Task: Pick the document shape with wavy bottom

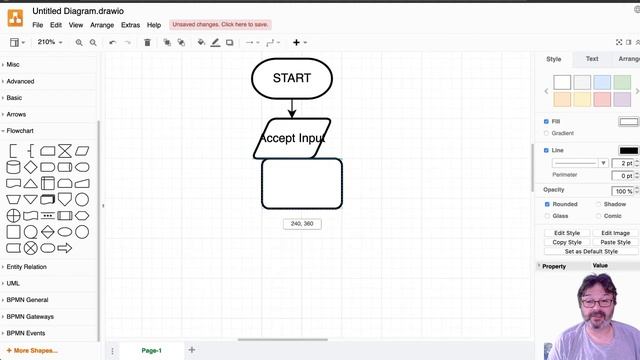Action: pyautogui.click(x=13, y=184)
